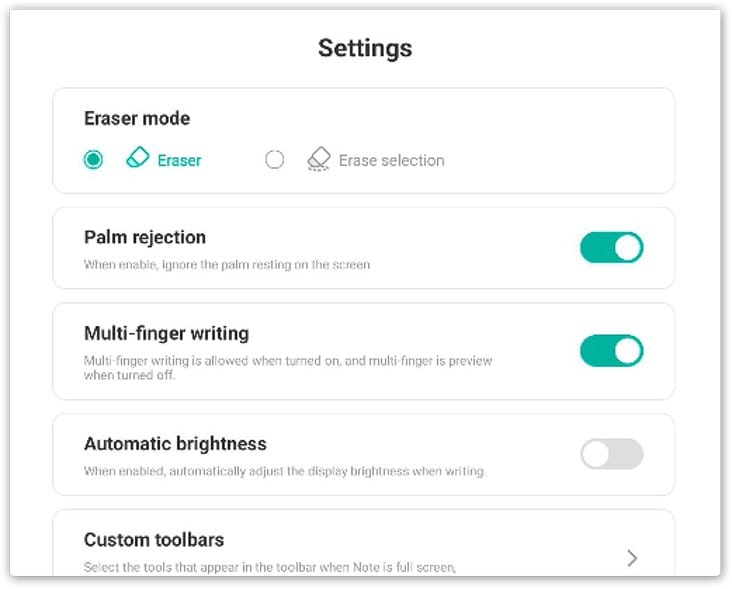Click the Eraser mode section heading
Viewport: 732px width, 589px height.
pos(137,119)
